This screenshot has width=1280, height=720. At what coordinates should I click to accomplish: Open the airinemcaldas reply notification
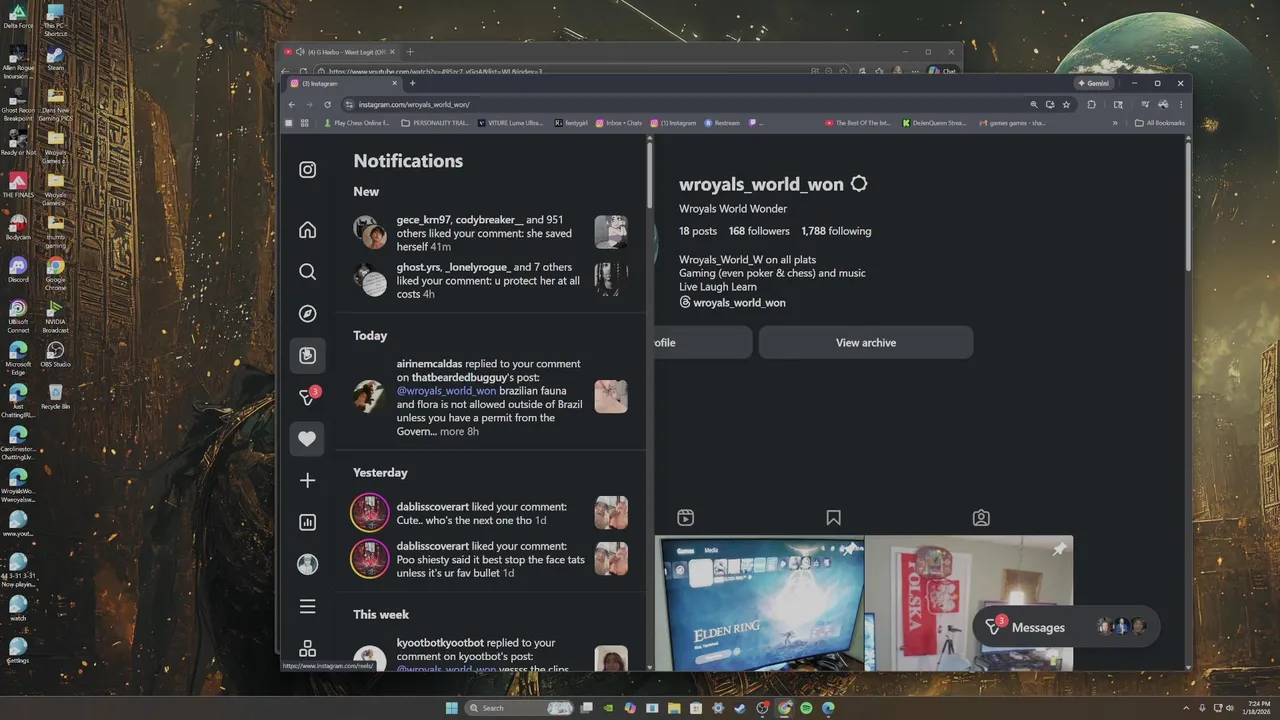click(490, 397)
